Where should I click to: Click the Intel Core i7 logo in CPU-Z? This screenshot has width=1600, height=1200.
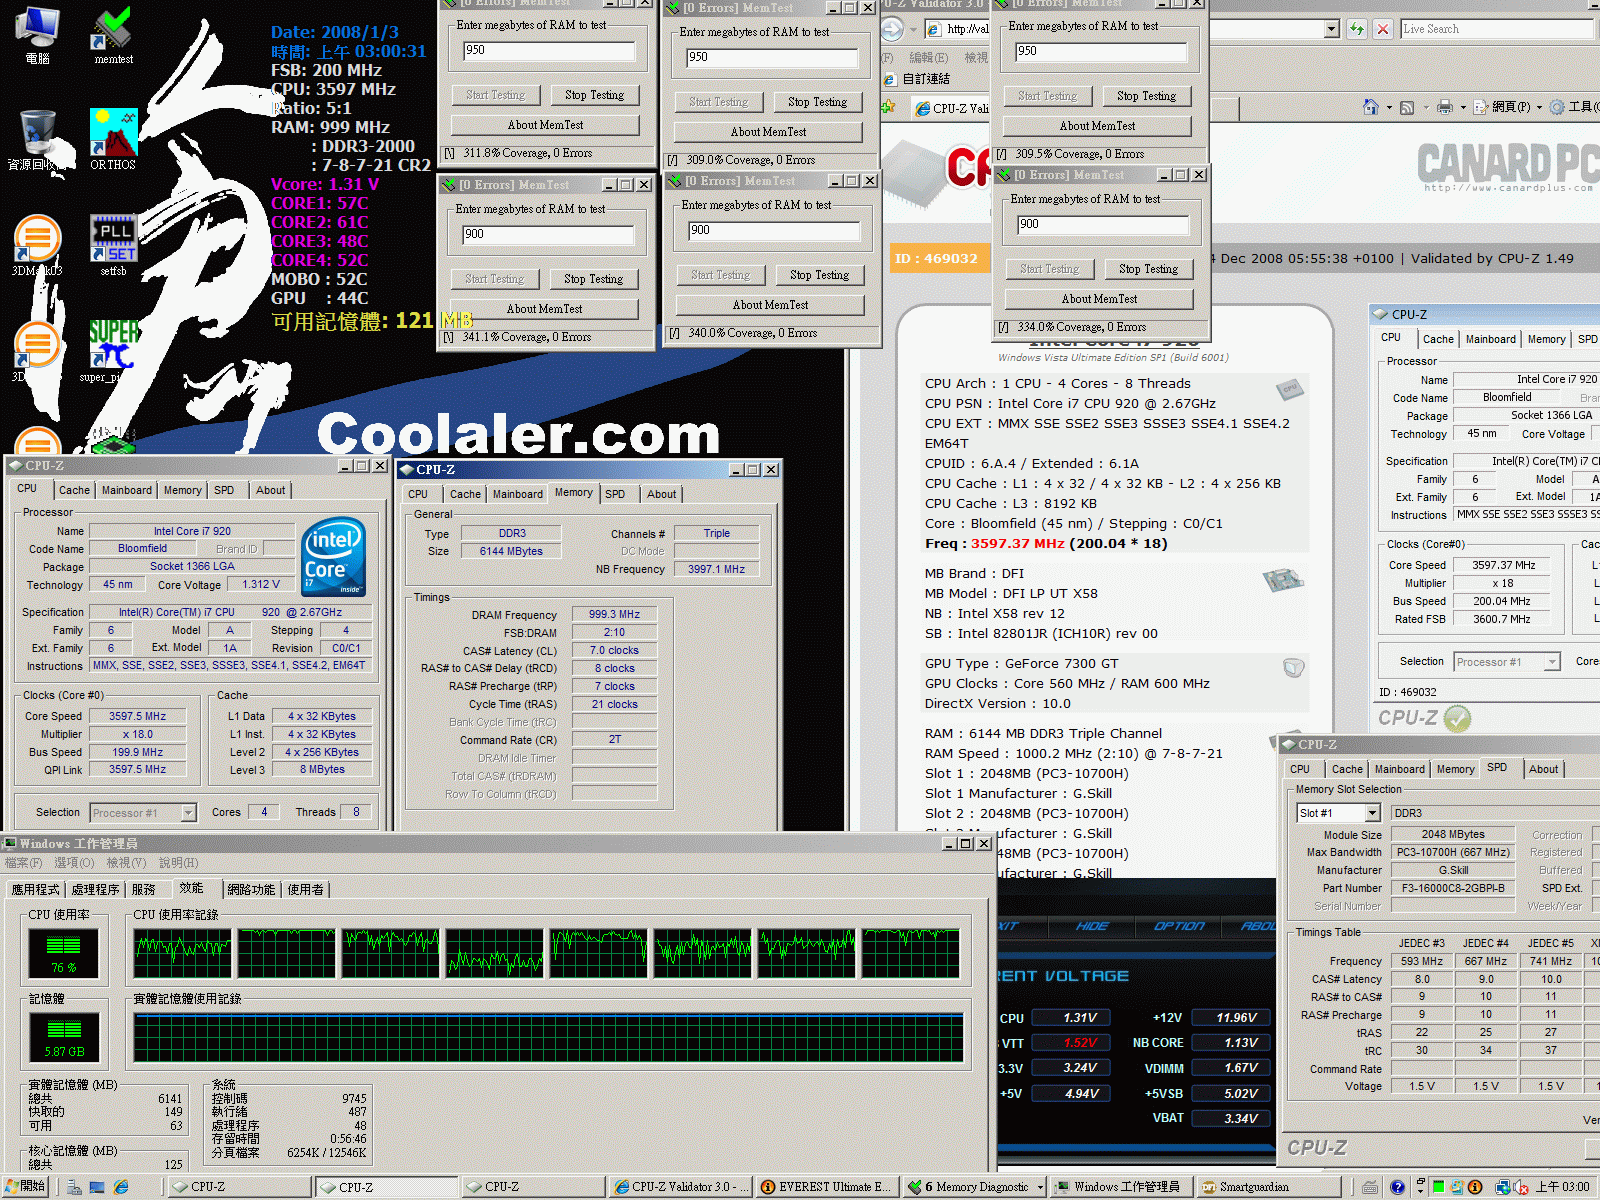(333, 557)
